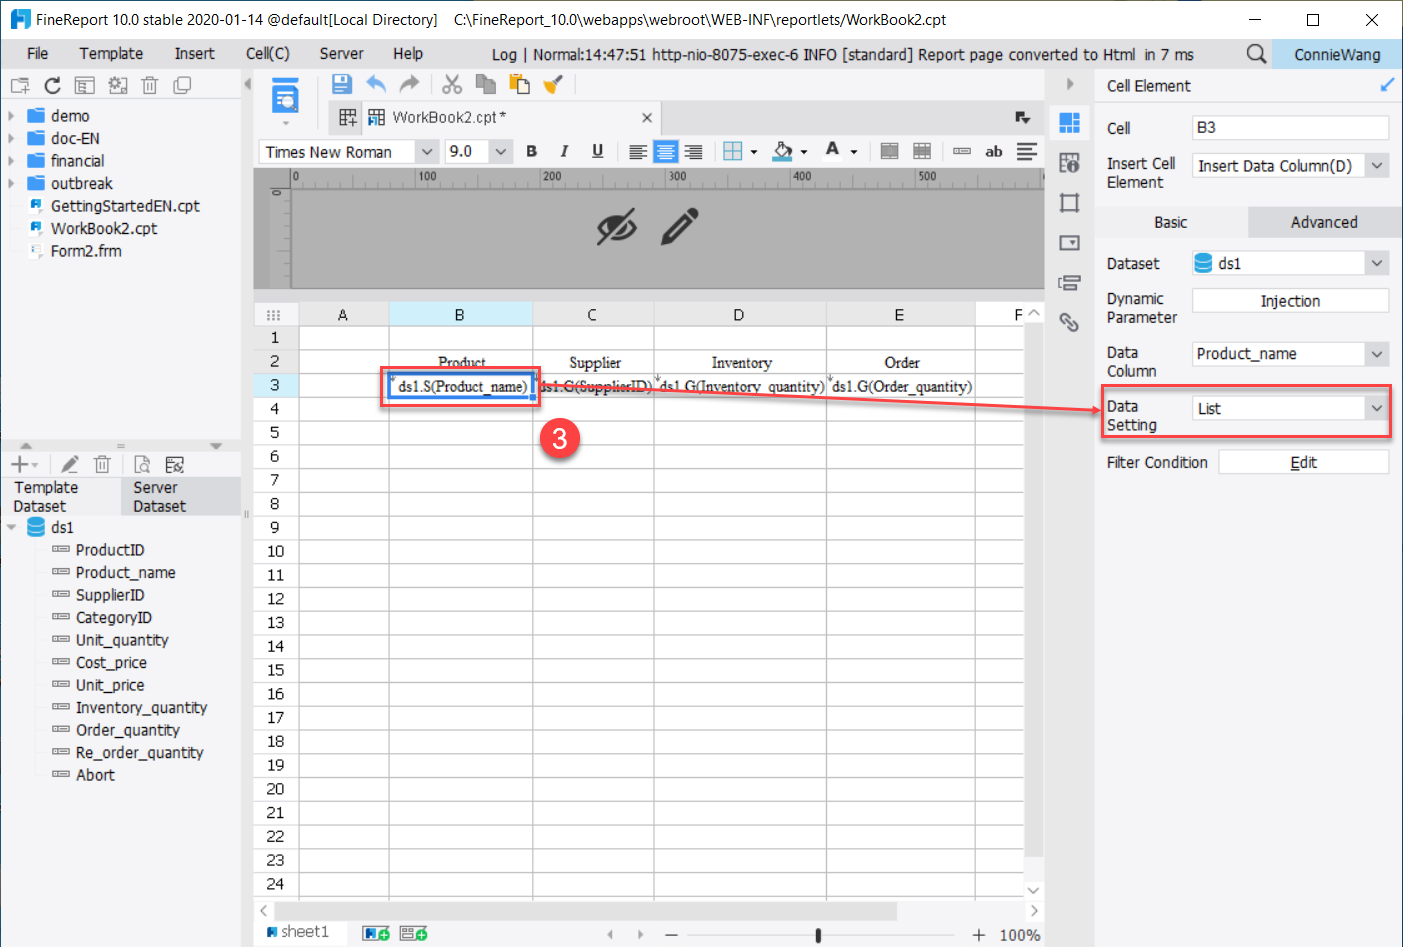Toggle italic formatting
This screenshot has height=947, width=1403.
564,151
